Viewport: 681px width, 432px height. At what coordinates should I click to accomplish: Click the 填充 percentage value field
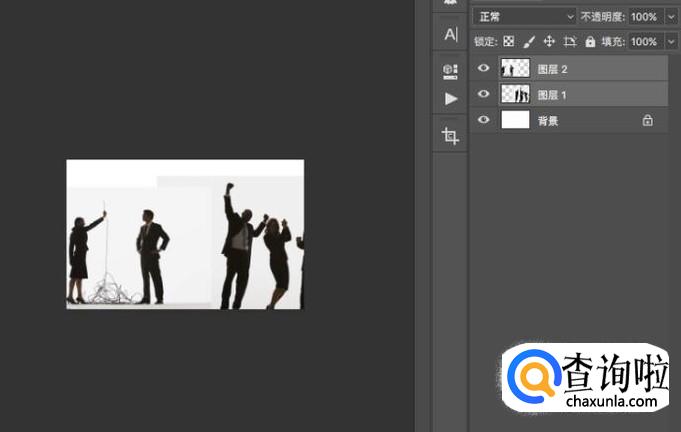click(643, 42)
